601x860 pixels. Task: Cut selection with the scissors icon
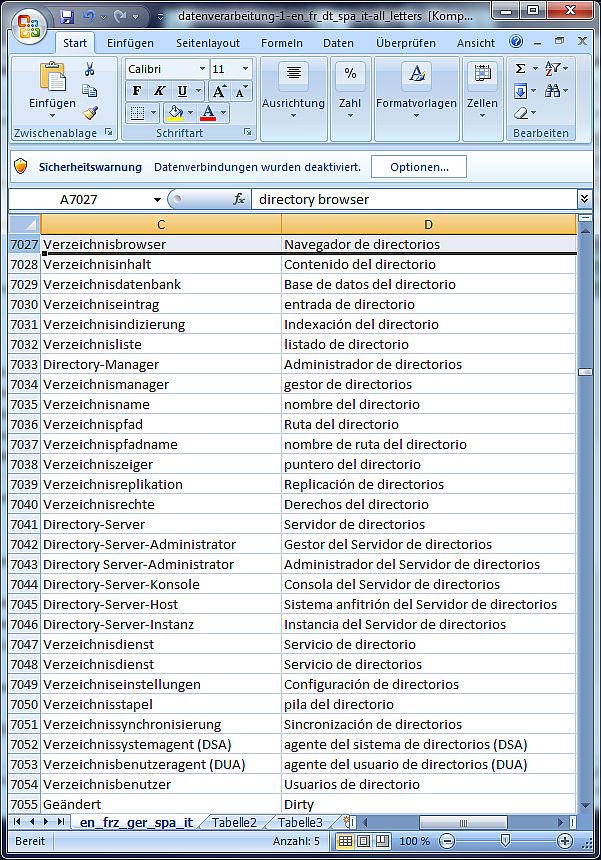pyautogui.click(x=89, y=69)
